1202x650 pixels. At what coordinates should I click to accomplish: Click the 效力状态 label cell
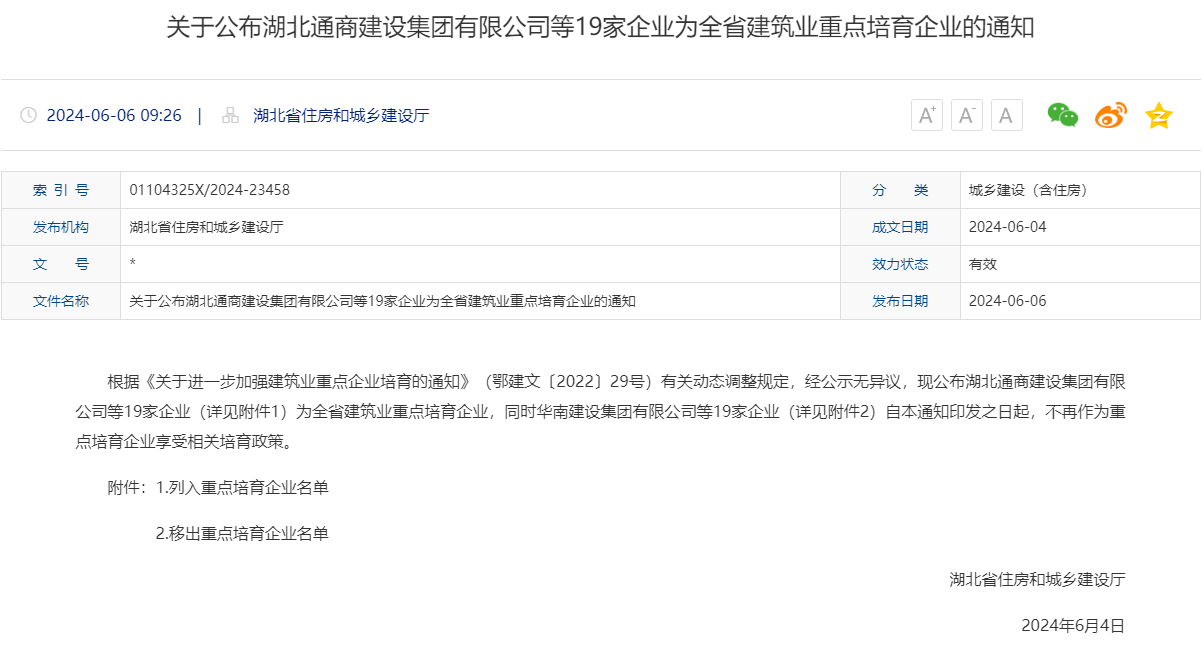click(x=900, y=264)
